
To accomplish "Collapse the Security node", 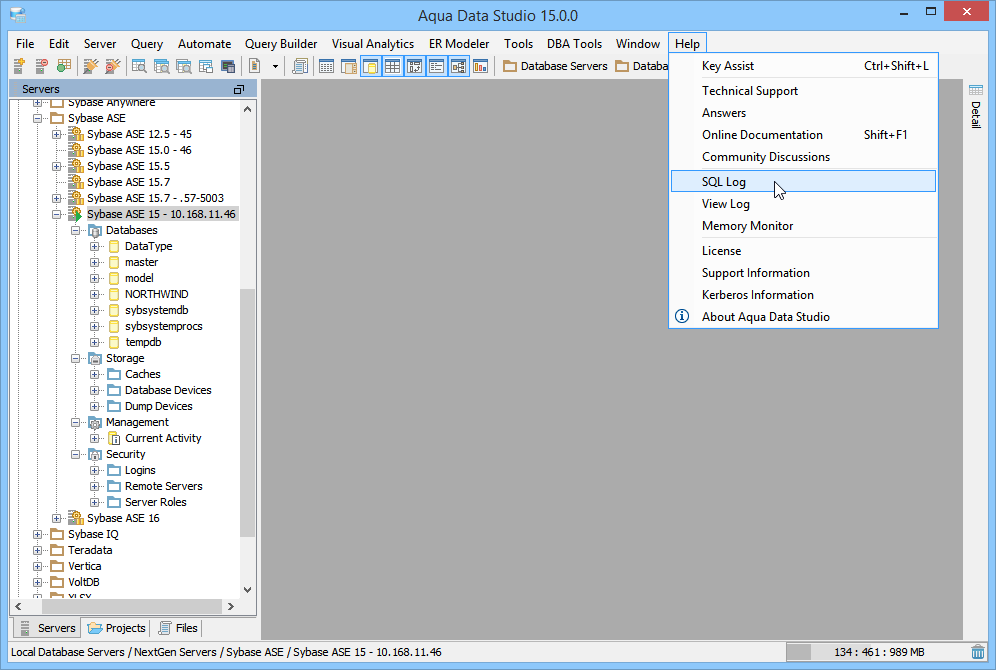I will click(x=76, y=454).
